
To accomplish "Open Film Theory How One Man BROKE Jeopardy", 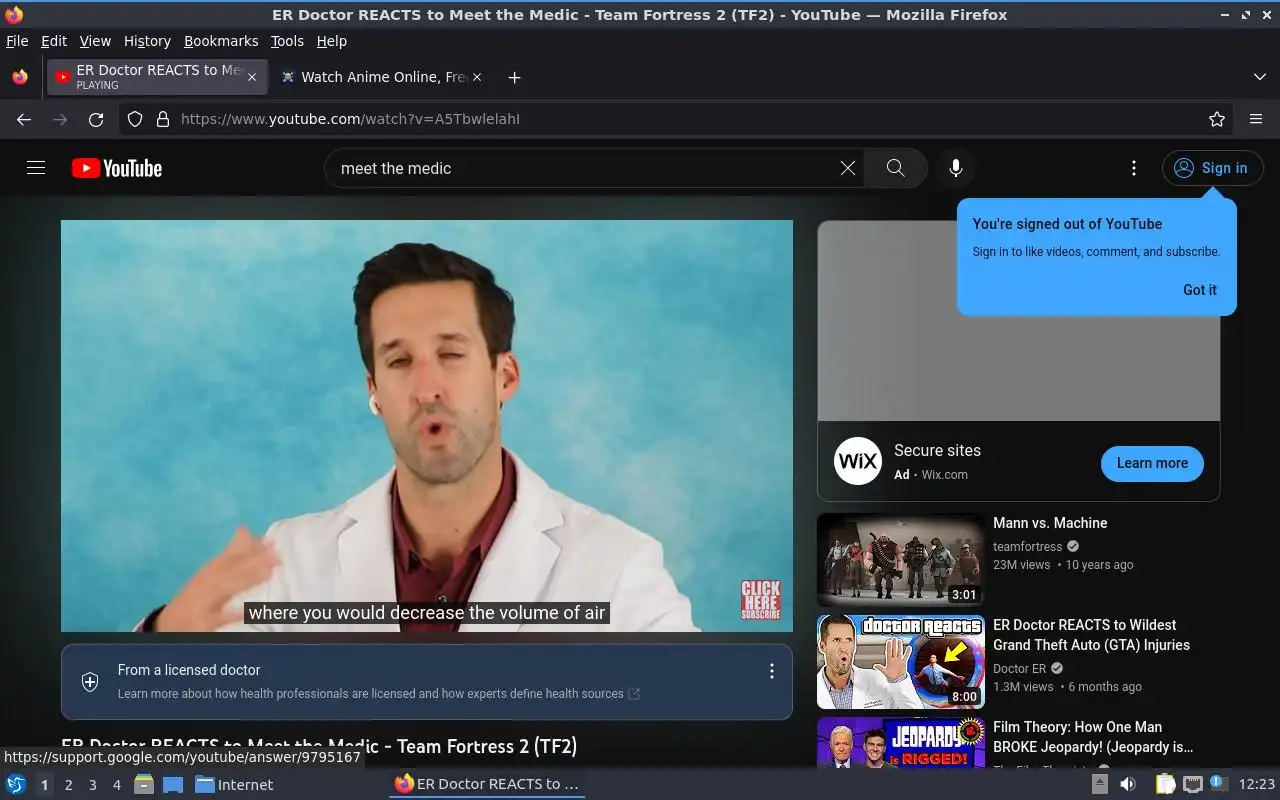I will [1093, 737].
